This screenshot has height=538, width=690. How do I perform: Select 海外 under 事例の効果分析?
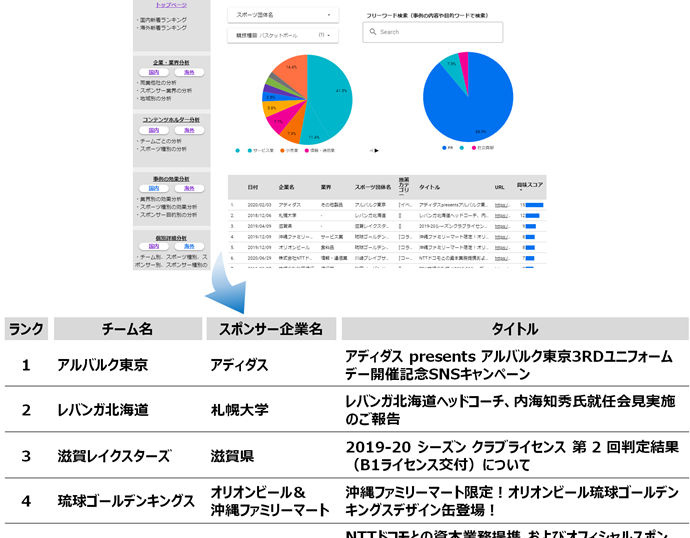189,188
